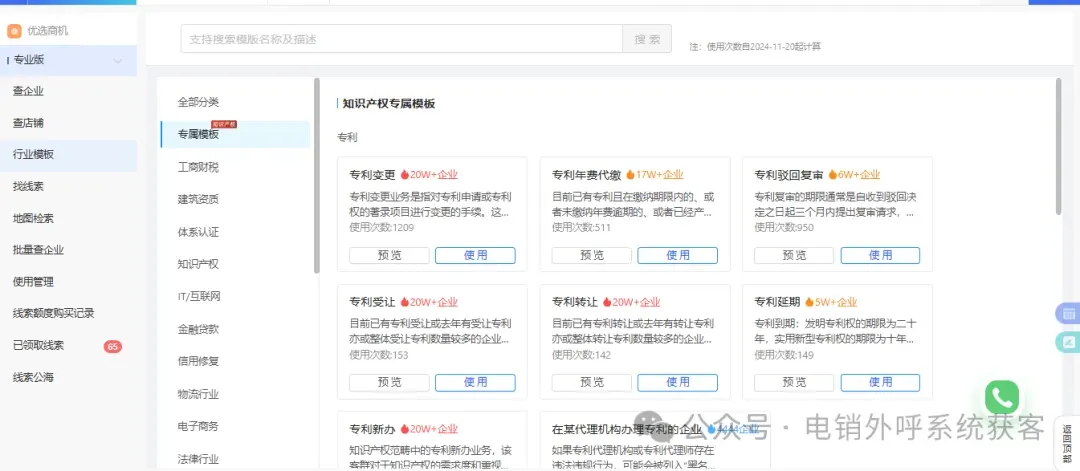Click the flame icon on 专利变更 card
This screenshot has height=471, width=1080.
tap(405, 175)
